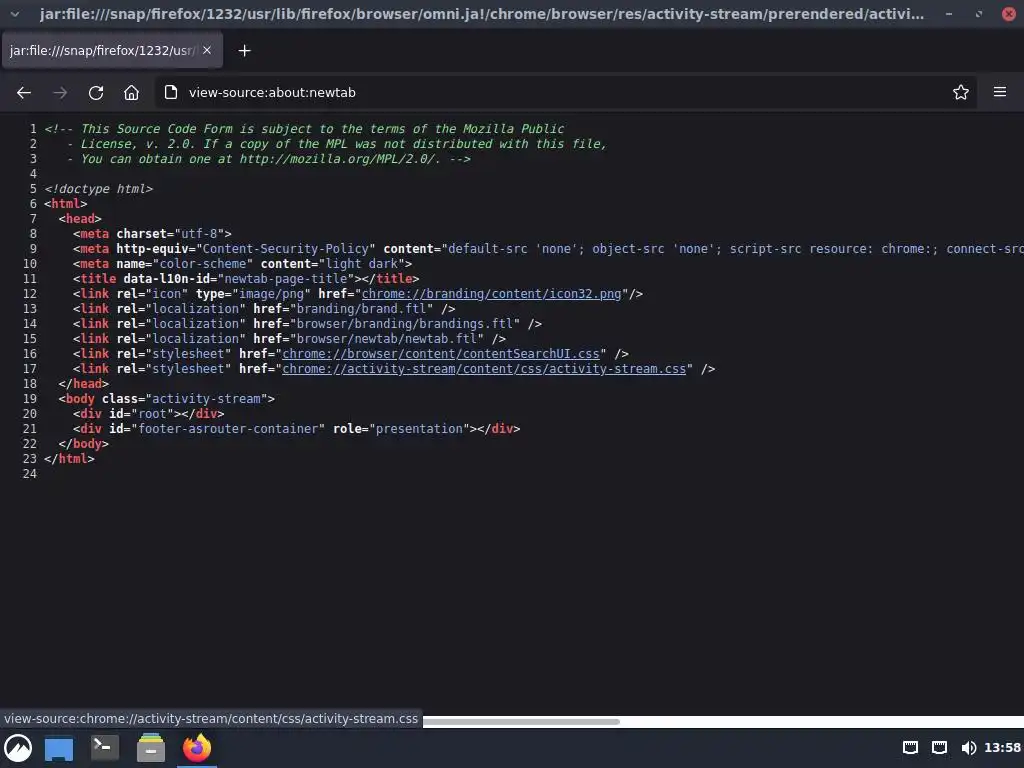Click the window title bar text
The width and height of the screenshot is (1024, 768).
482,14
